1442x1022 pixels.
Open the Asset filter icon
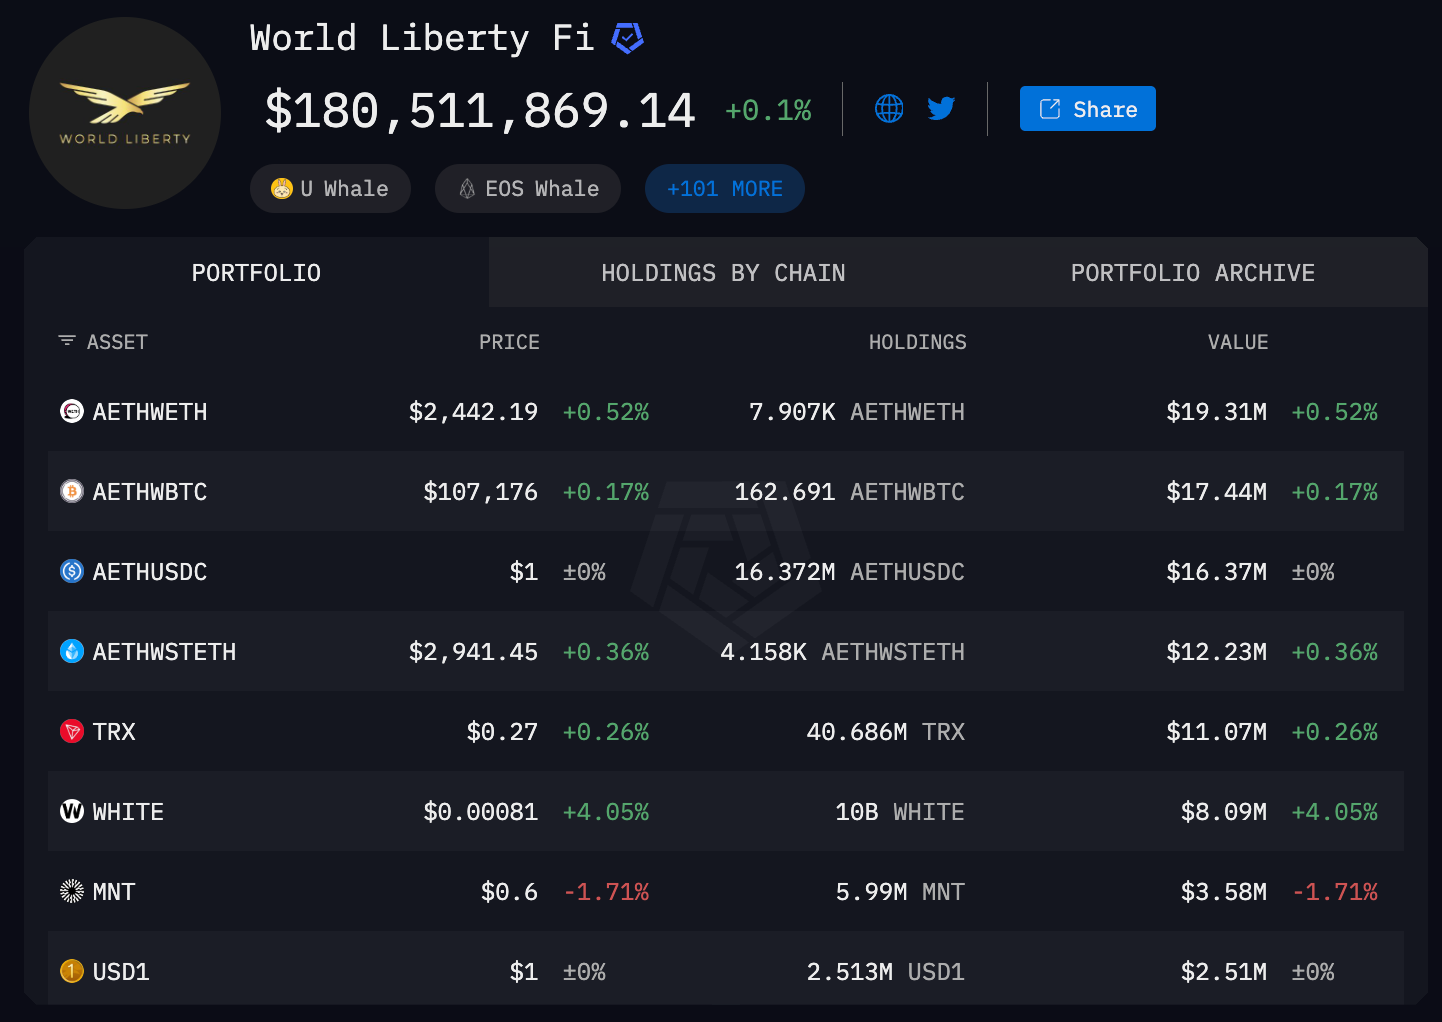[67, 341]
